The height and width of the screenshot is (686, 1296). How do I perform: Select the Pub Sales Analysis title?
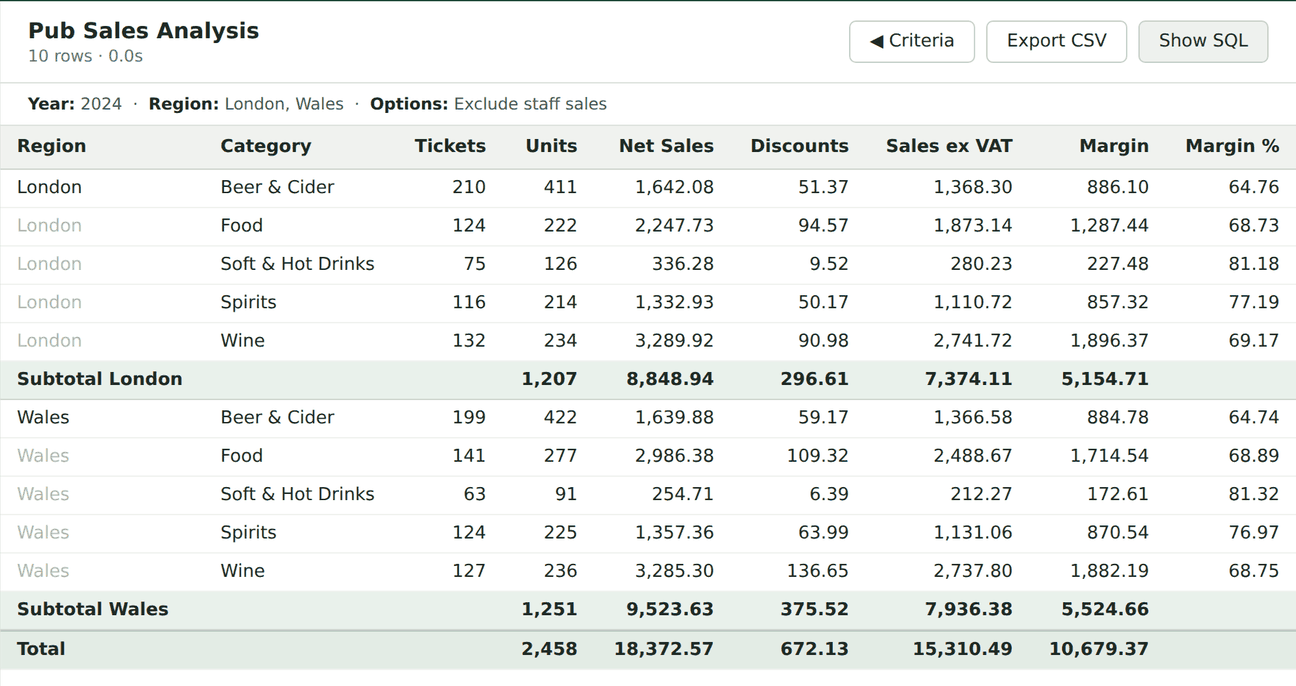[x=143, y=31]
